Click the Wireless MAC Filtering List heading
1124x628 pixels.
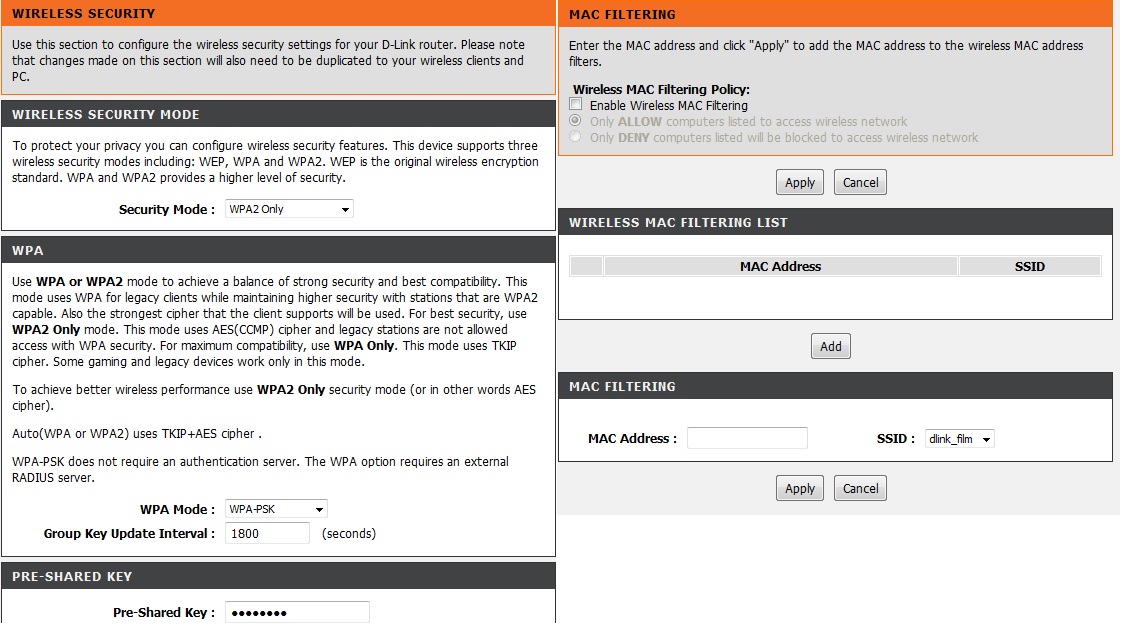tap(835, 222)
